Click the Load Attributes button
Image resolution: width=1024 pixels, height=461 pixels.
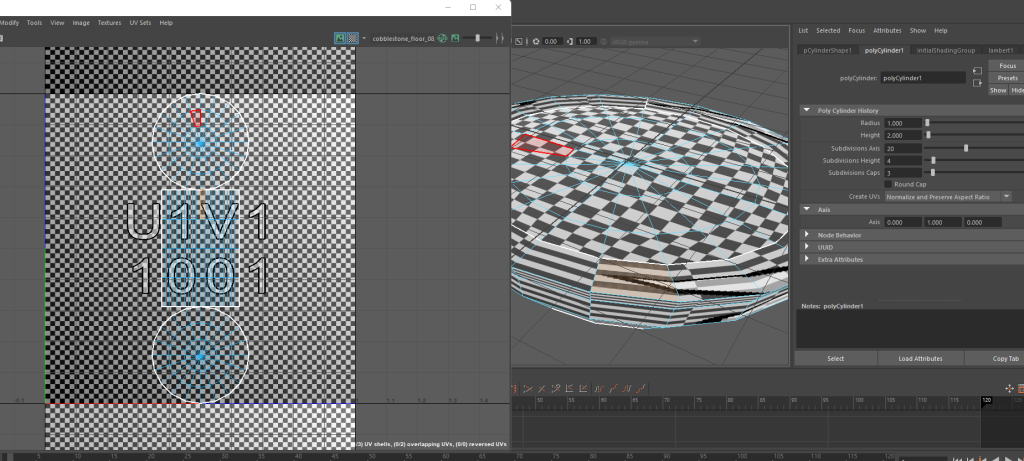pos(921,358)
